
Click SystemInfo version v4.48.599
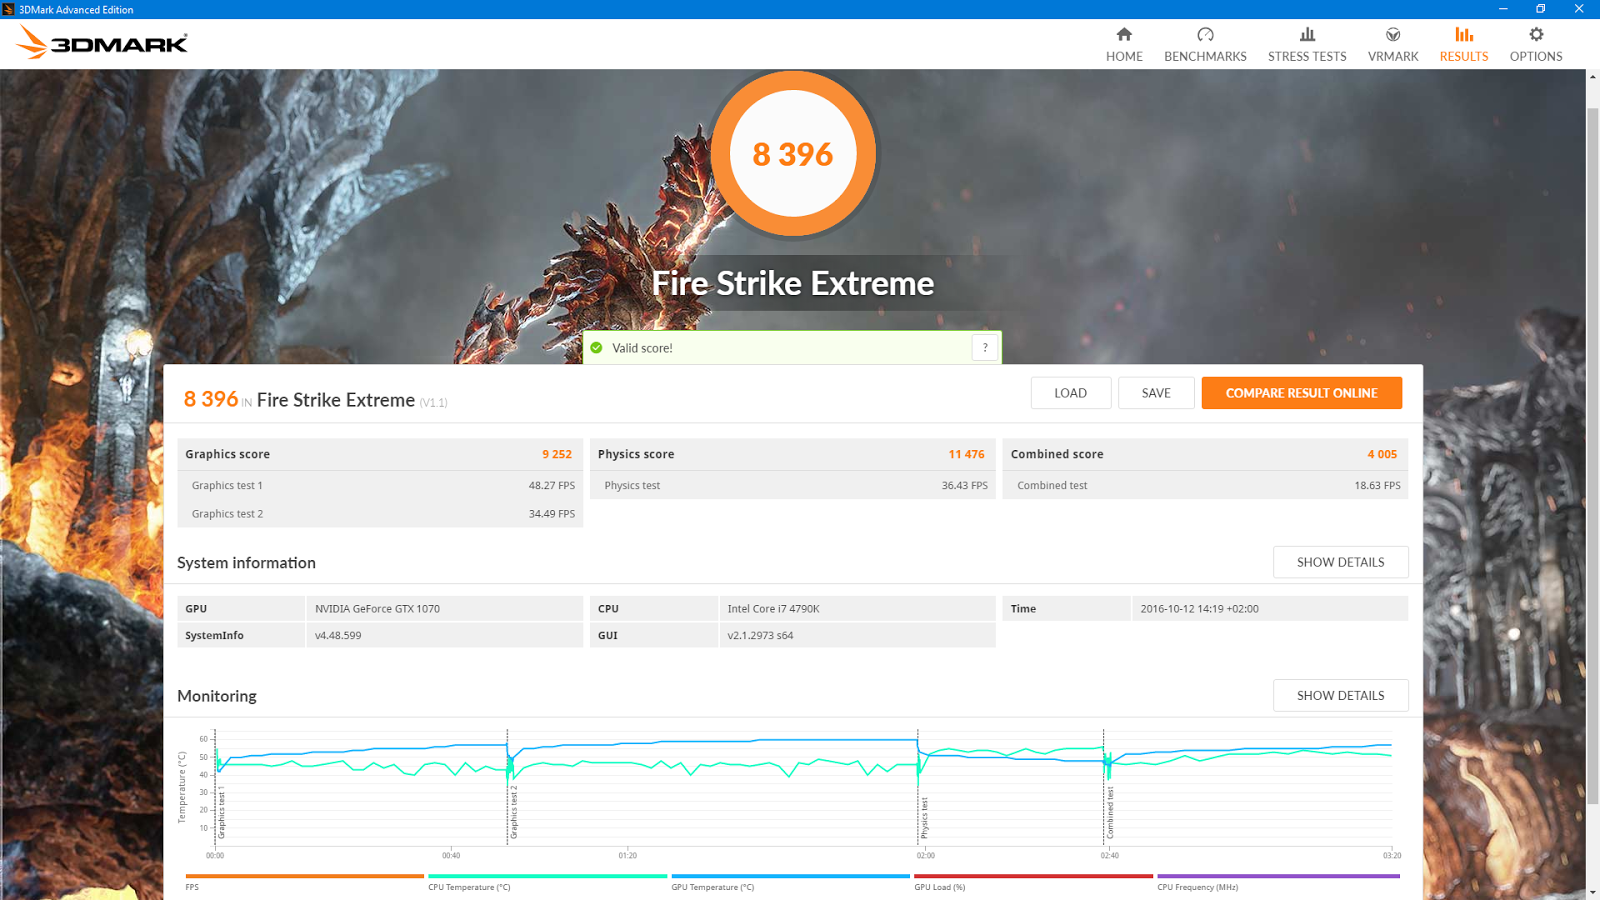coord(444,635)
